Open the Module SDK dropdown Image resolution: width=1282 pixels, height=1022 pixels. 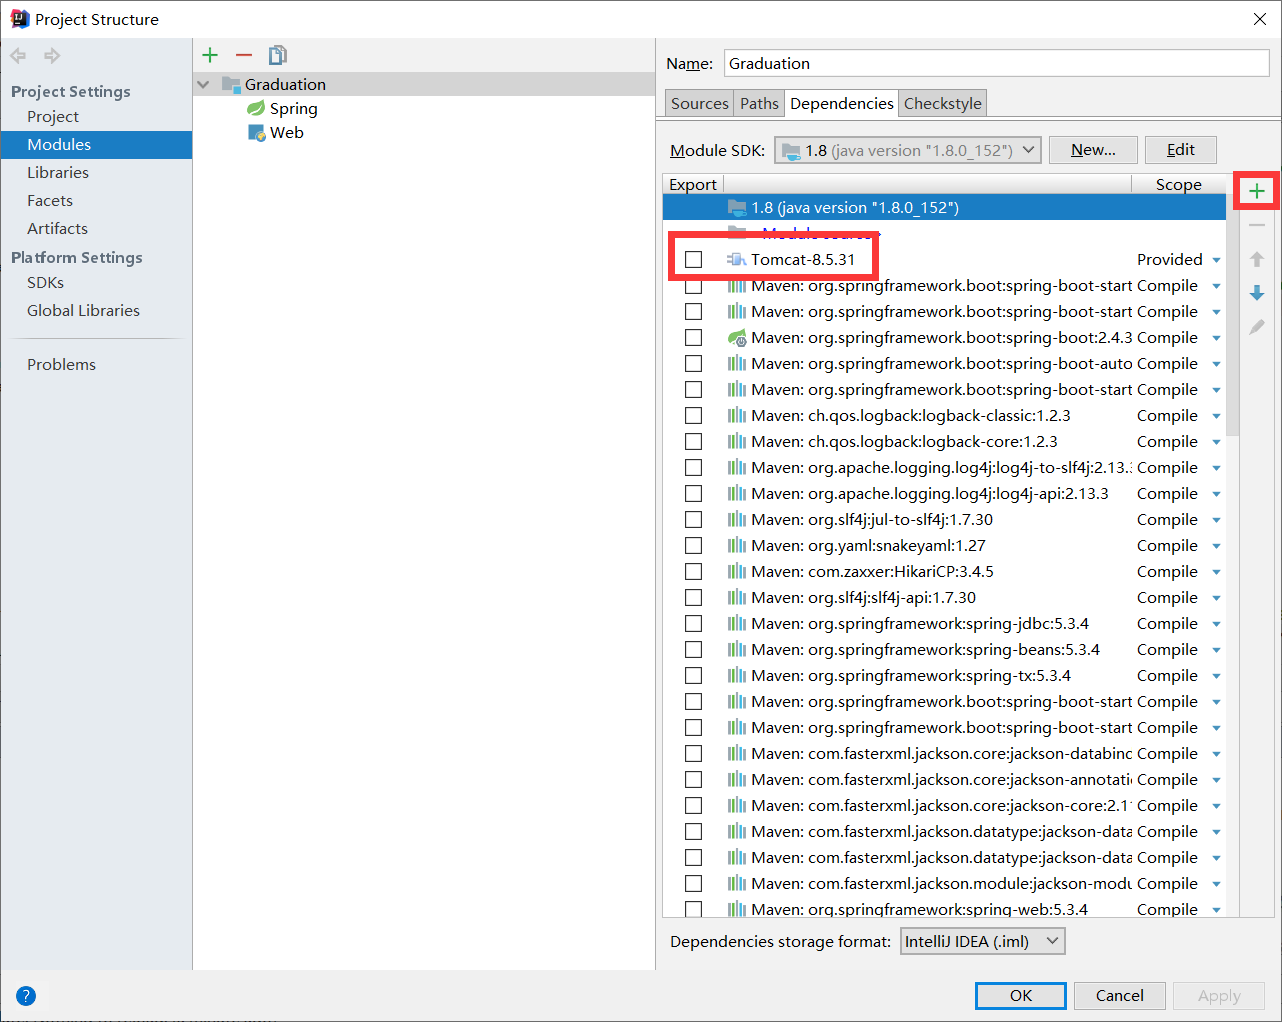coord(908,150)
